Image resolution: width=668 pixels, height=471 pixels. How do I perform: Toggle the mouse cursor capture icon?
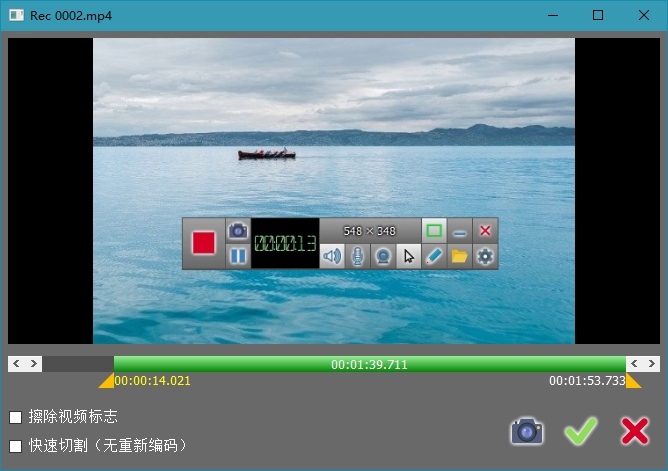pyautogui.click(x=409, y=256)
